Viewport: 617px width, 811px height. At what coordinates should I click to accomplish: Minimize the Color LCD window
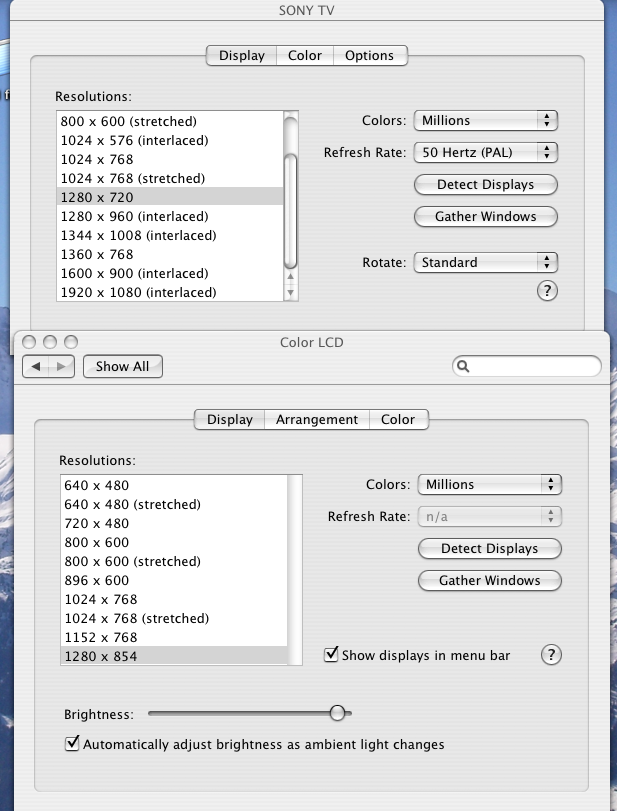(50, 342)
